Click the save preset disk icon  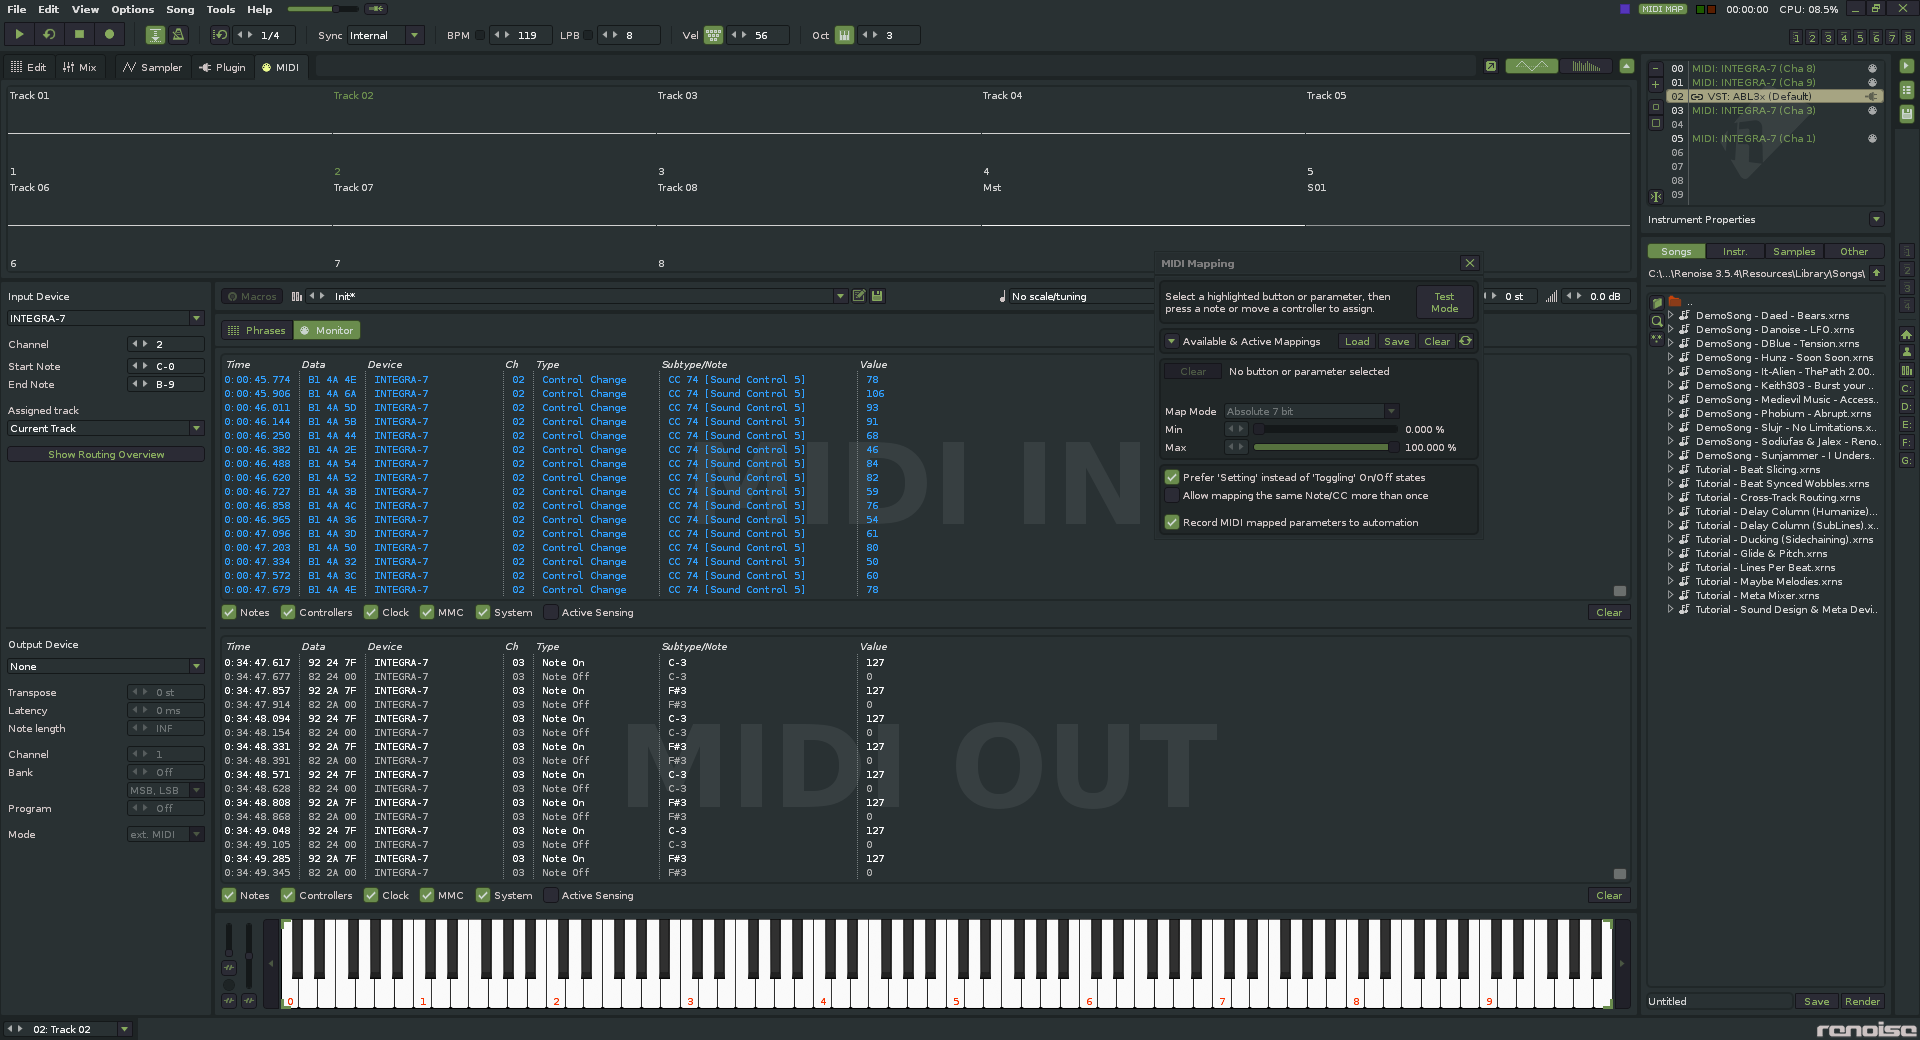pos(877,296)
